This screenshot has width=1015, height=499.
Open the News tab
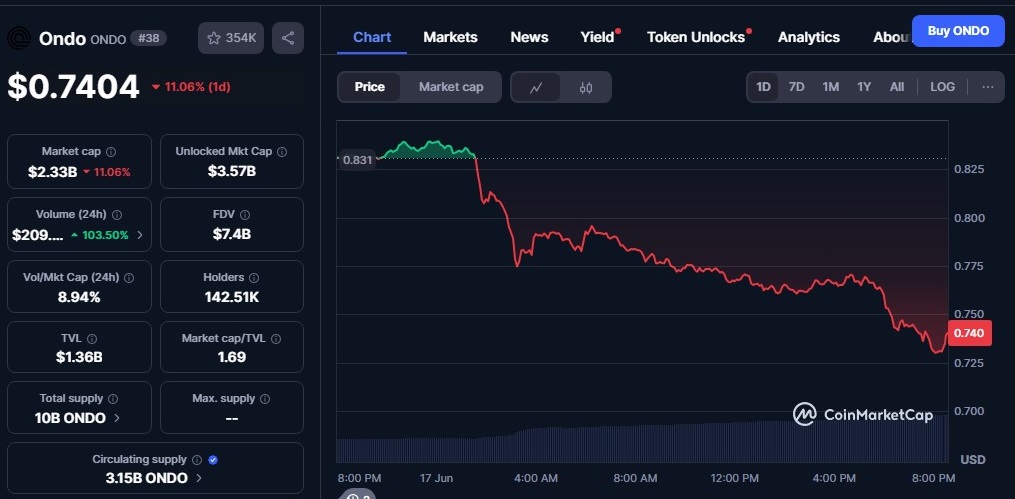(x=529, y=38)
